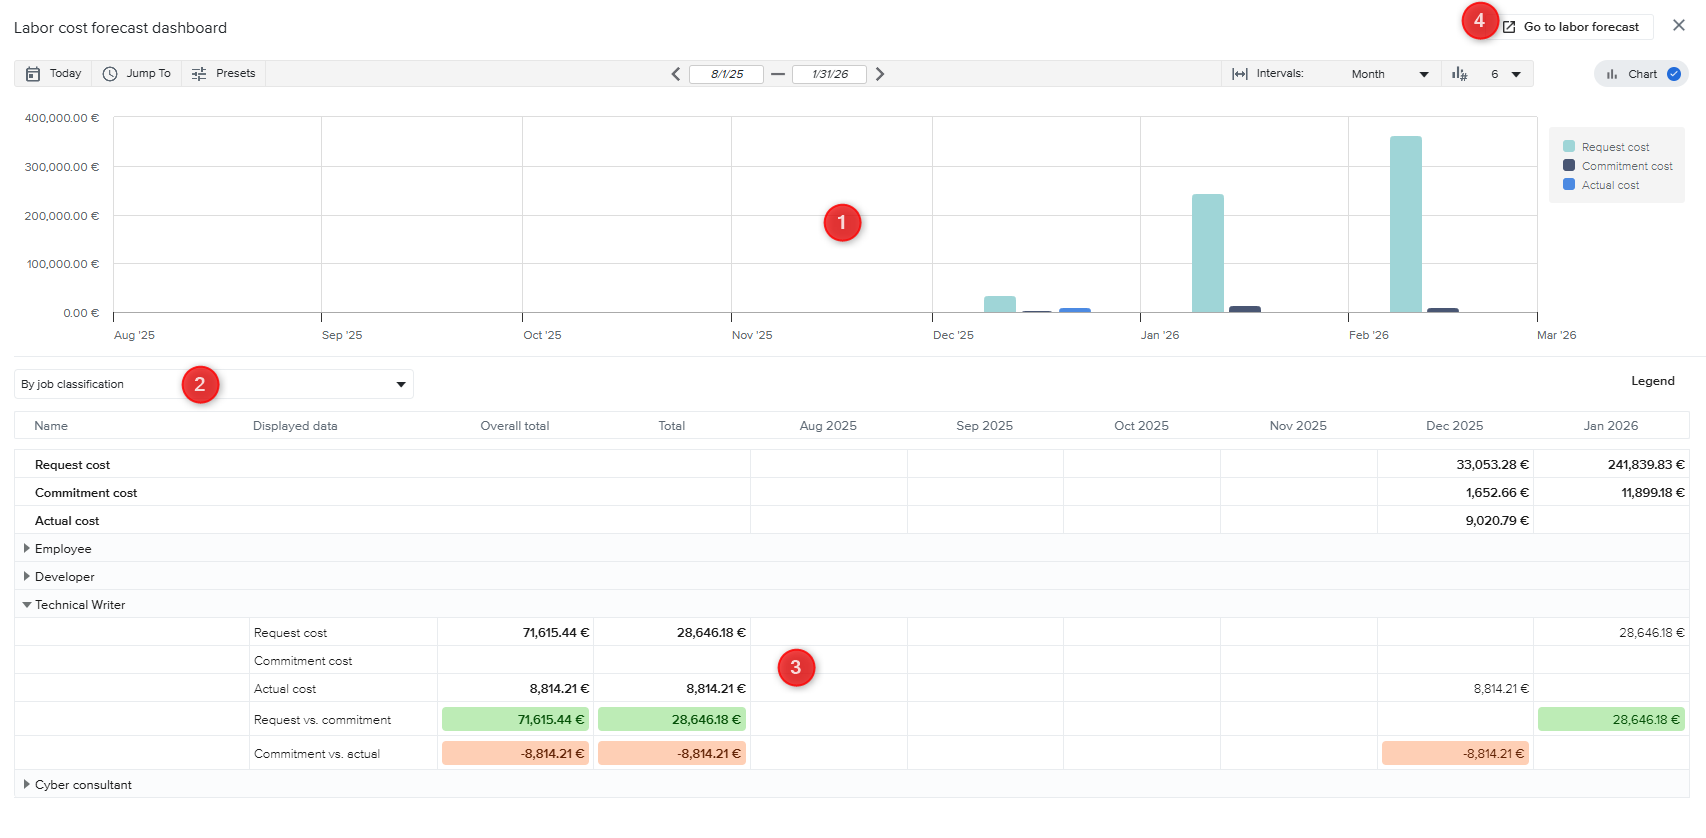
Task: Close the labor cost dashboard
Action: click(1679, 26)
